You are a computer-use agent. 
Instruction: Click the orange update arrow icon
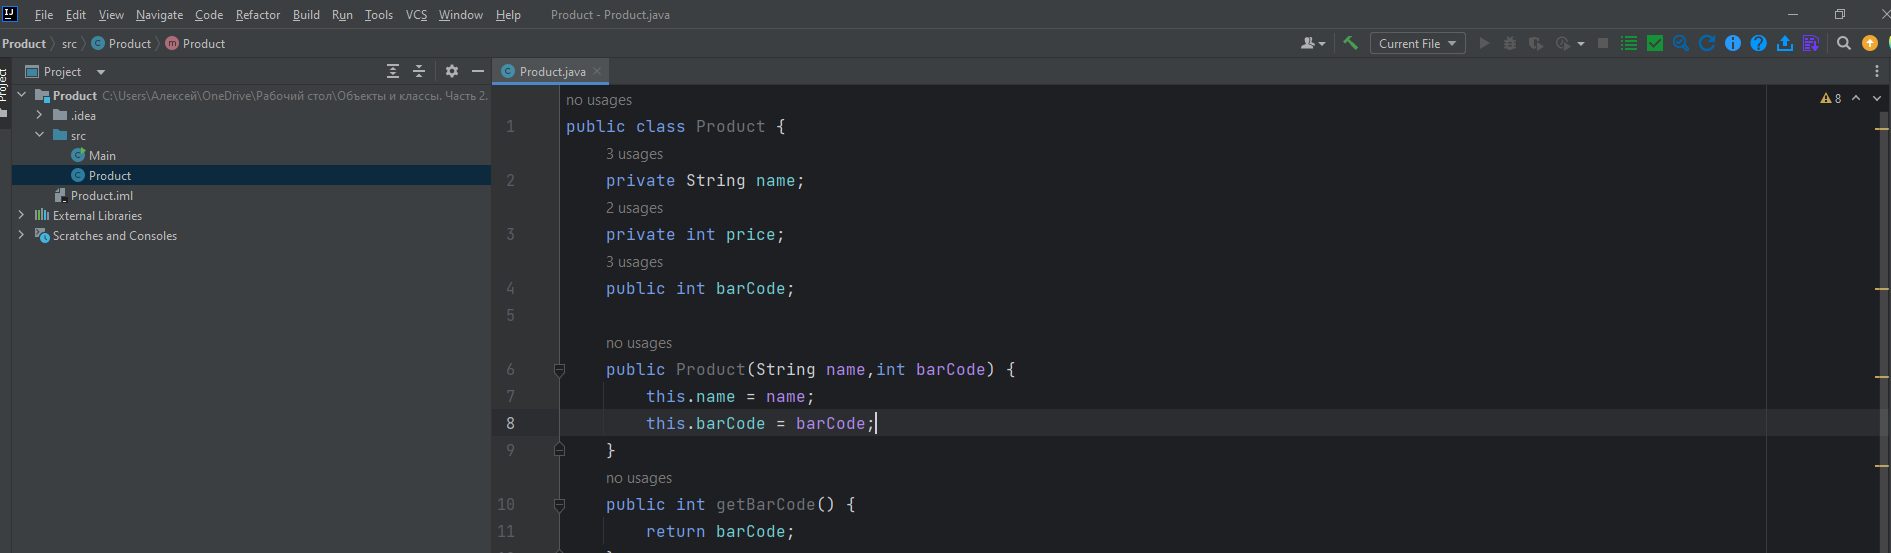point(1870,43)
